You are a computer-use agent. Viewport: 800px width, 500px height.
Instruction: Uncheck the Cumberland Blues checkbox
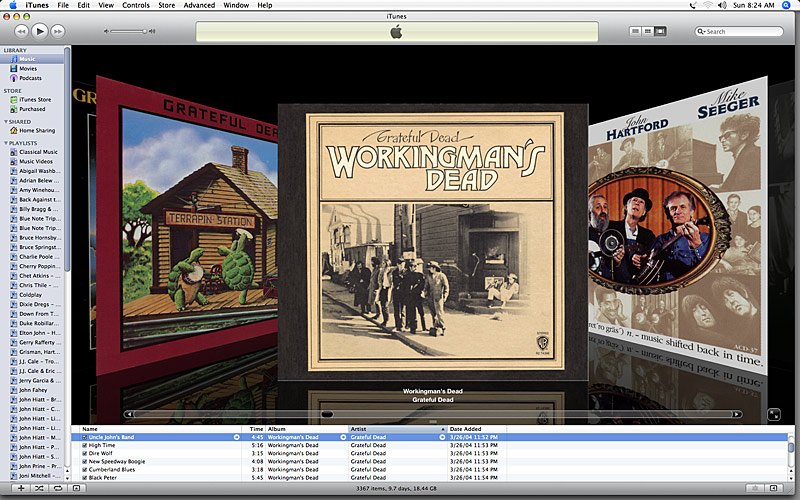click(x=85, y=469)
